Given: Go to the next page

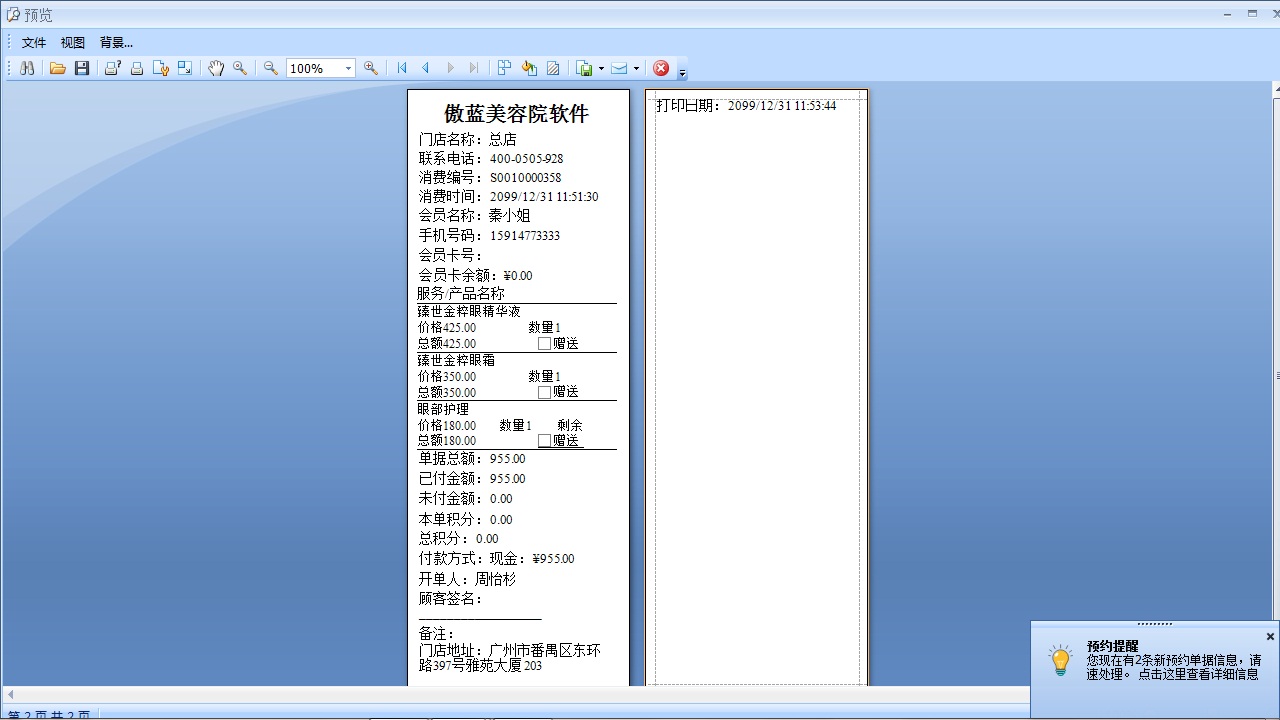Looking at the screenshot, I should (x=450, y=68).
